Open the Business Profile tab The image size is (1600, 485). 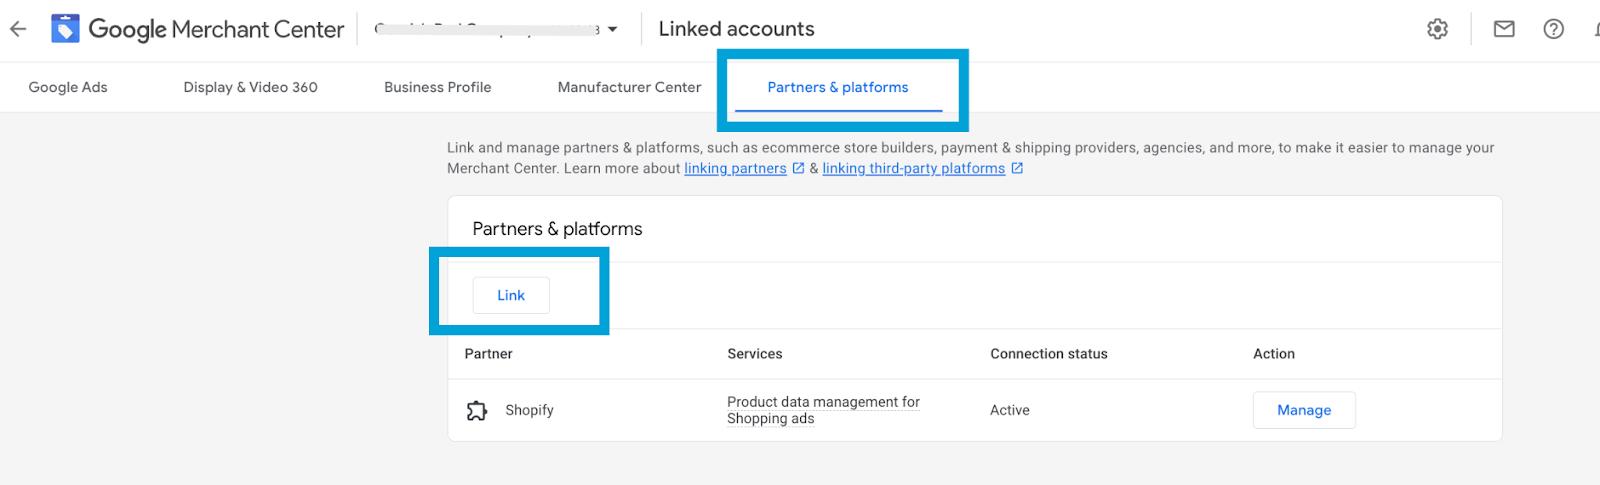coord(438,87)
